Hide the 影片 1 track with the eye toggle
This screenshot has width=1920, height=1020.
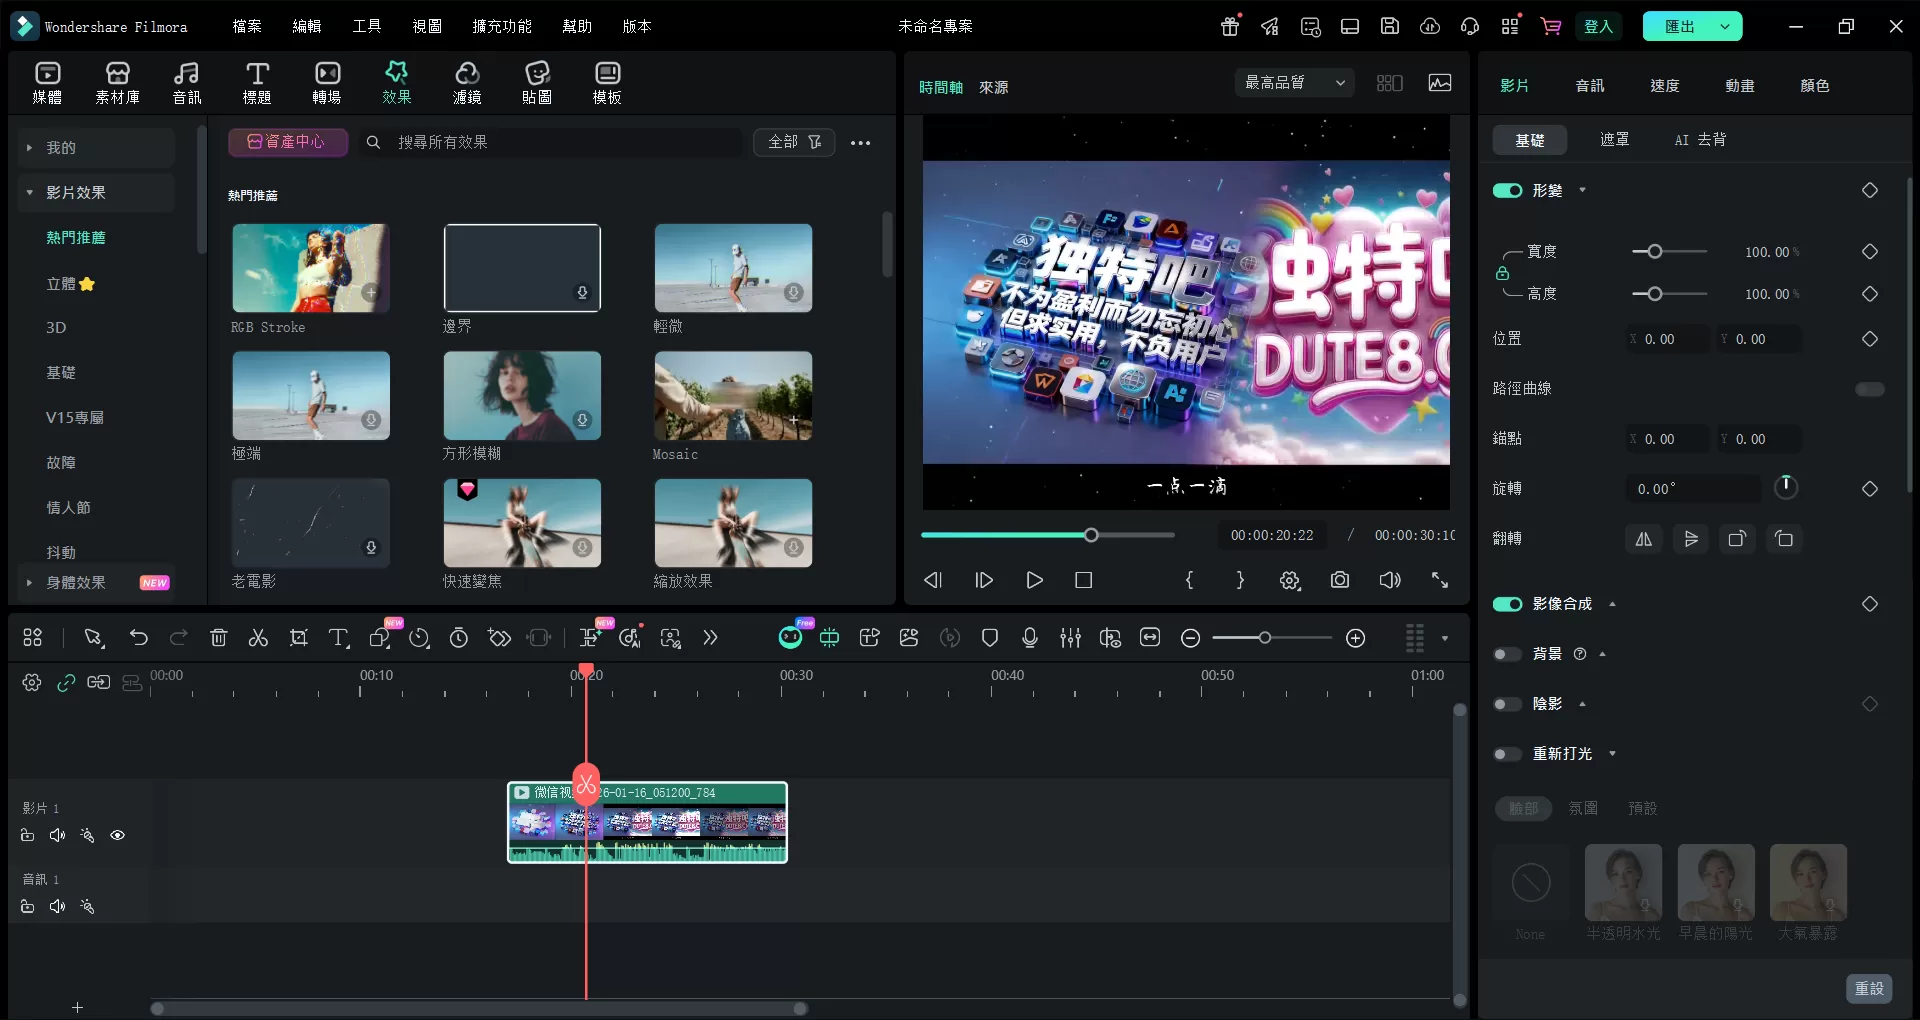tap(117, 835)
